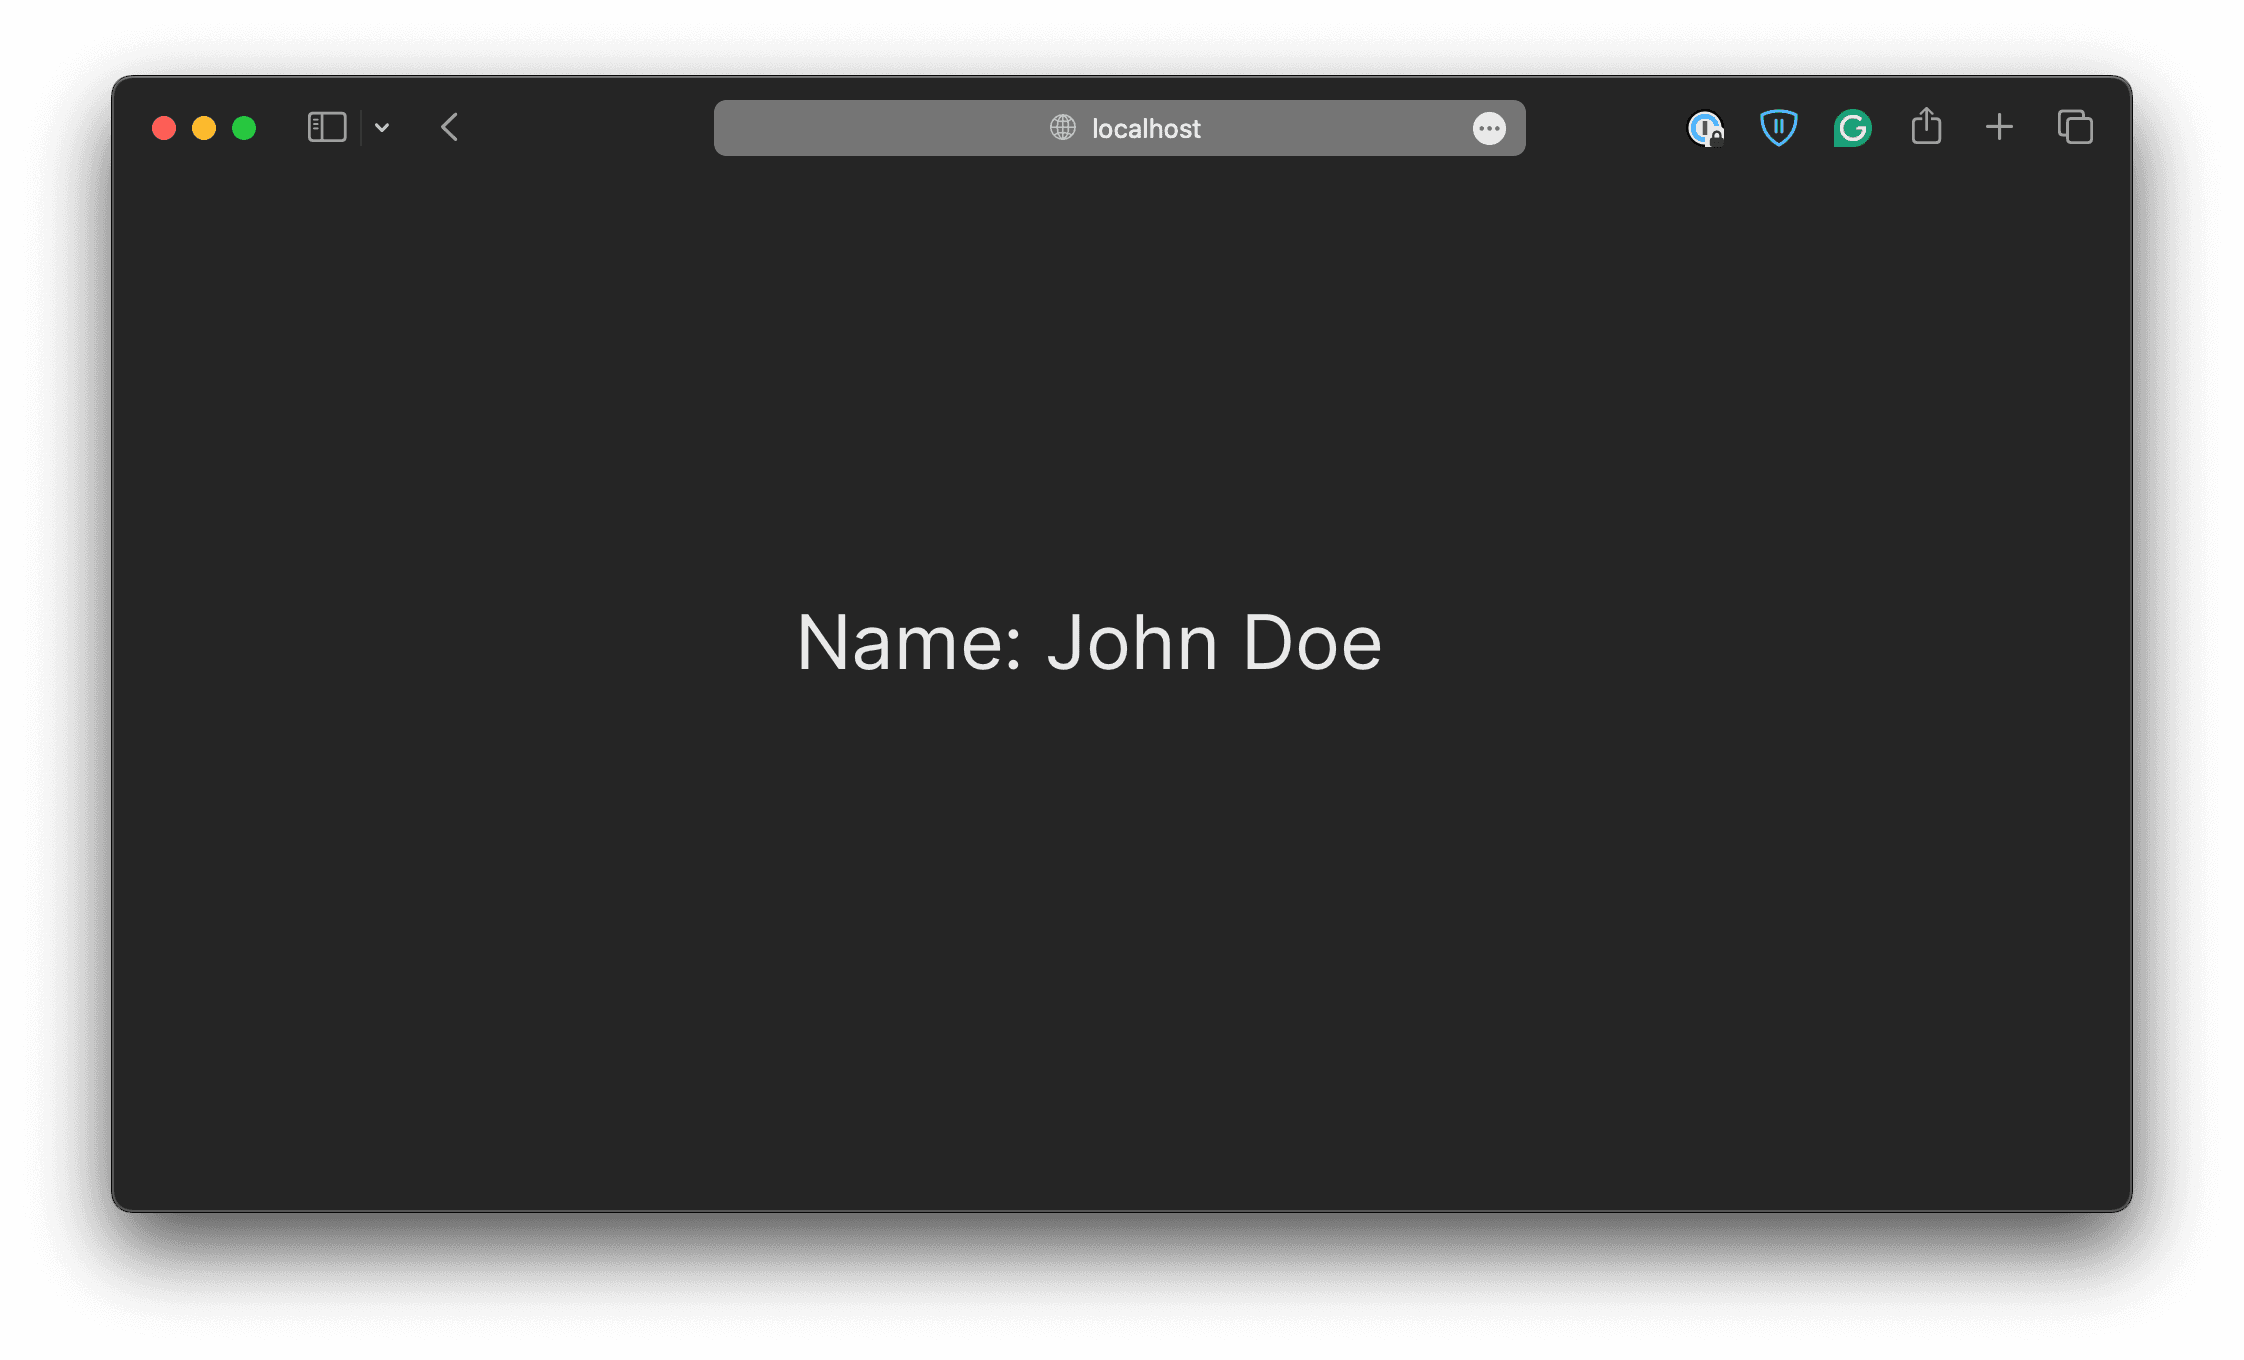Open the page settings ellipsis menu
Image resolution: width=2244 pixels, height=1360 pixels.
pos(1489,128)
